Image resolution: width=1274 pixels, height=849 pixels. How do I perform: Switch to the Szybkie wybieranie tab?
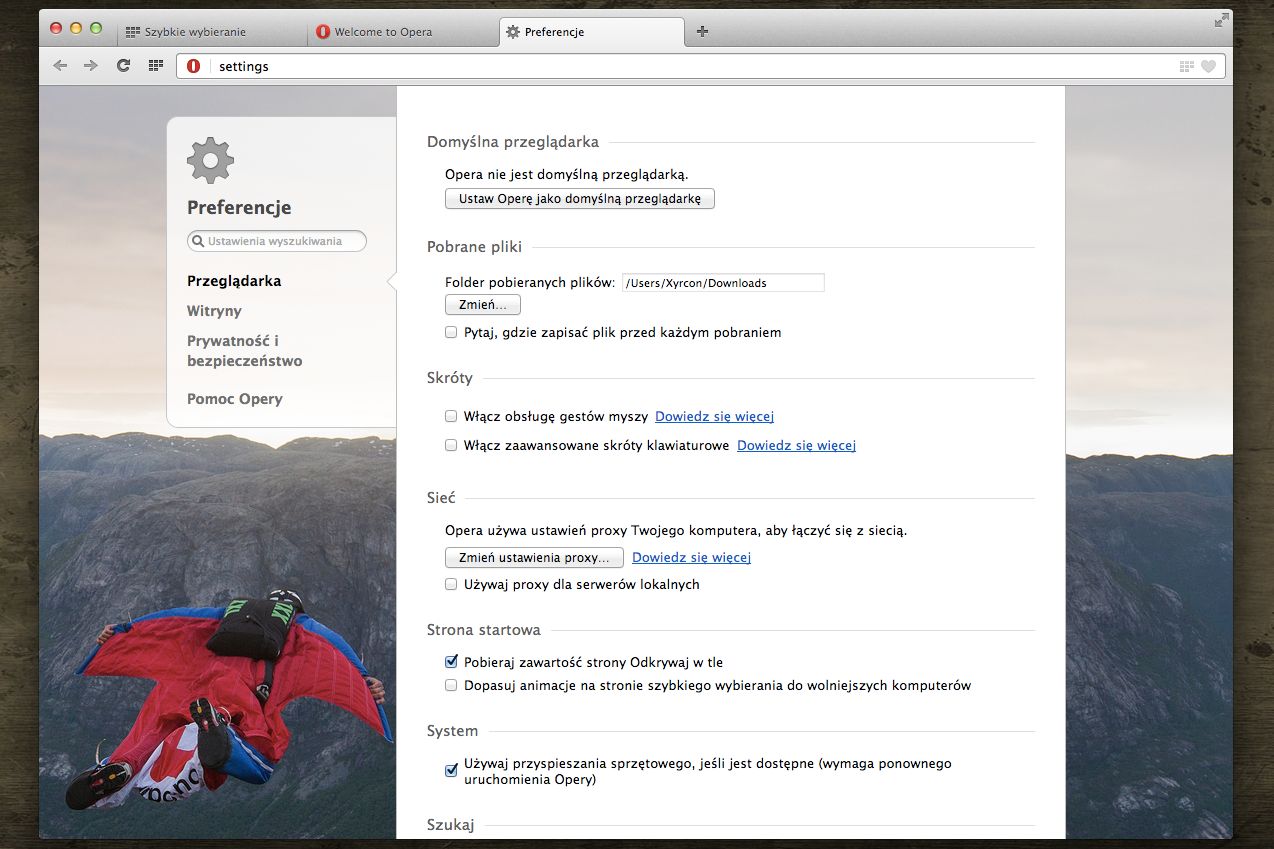[212, 32]
